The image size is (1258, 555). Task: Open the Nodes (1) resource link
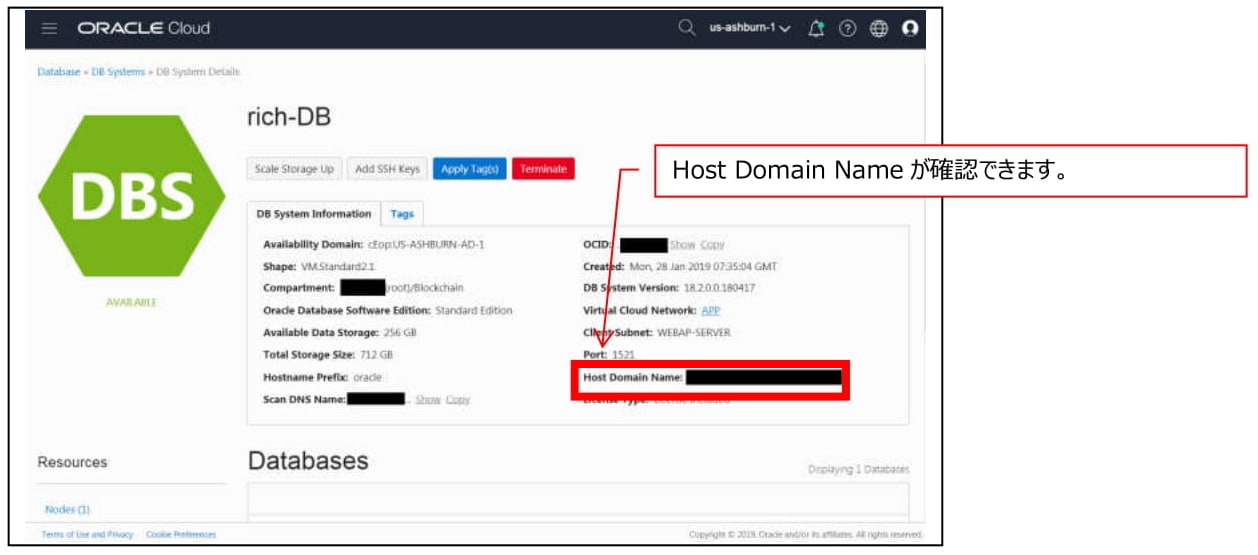[x=67, y=510]
